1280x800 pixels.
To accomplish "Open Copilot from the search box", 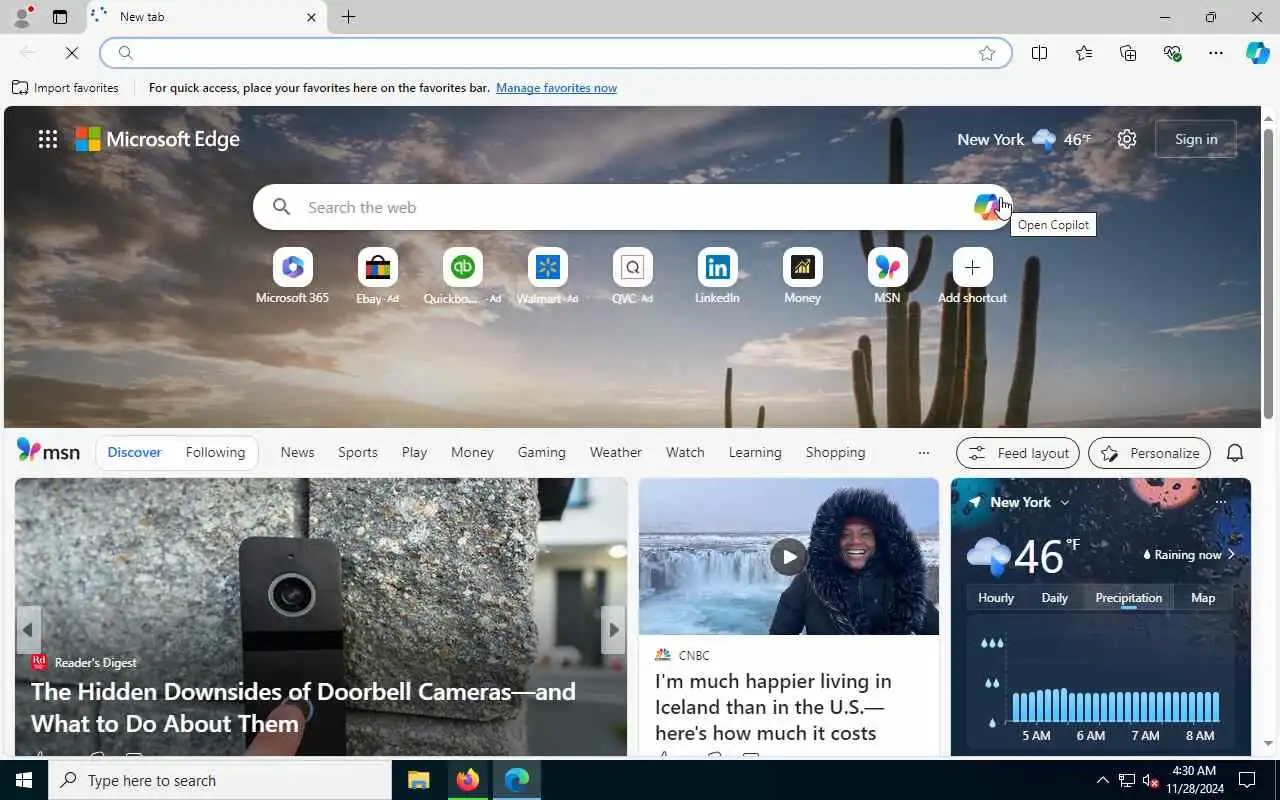I will coord(987,207).
